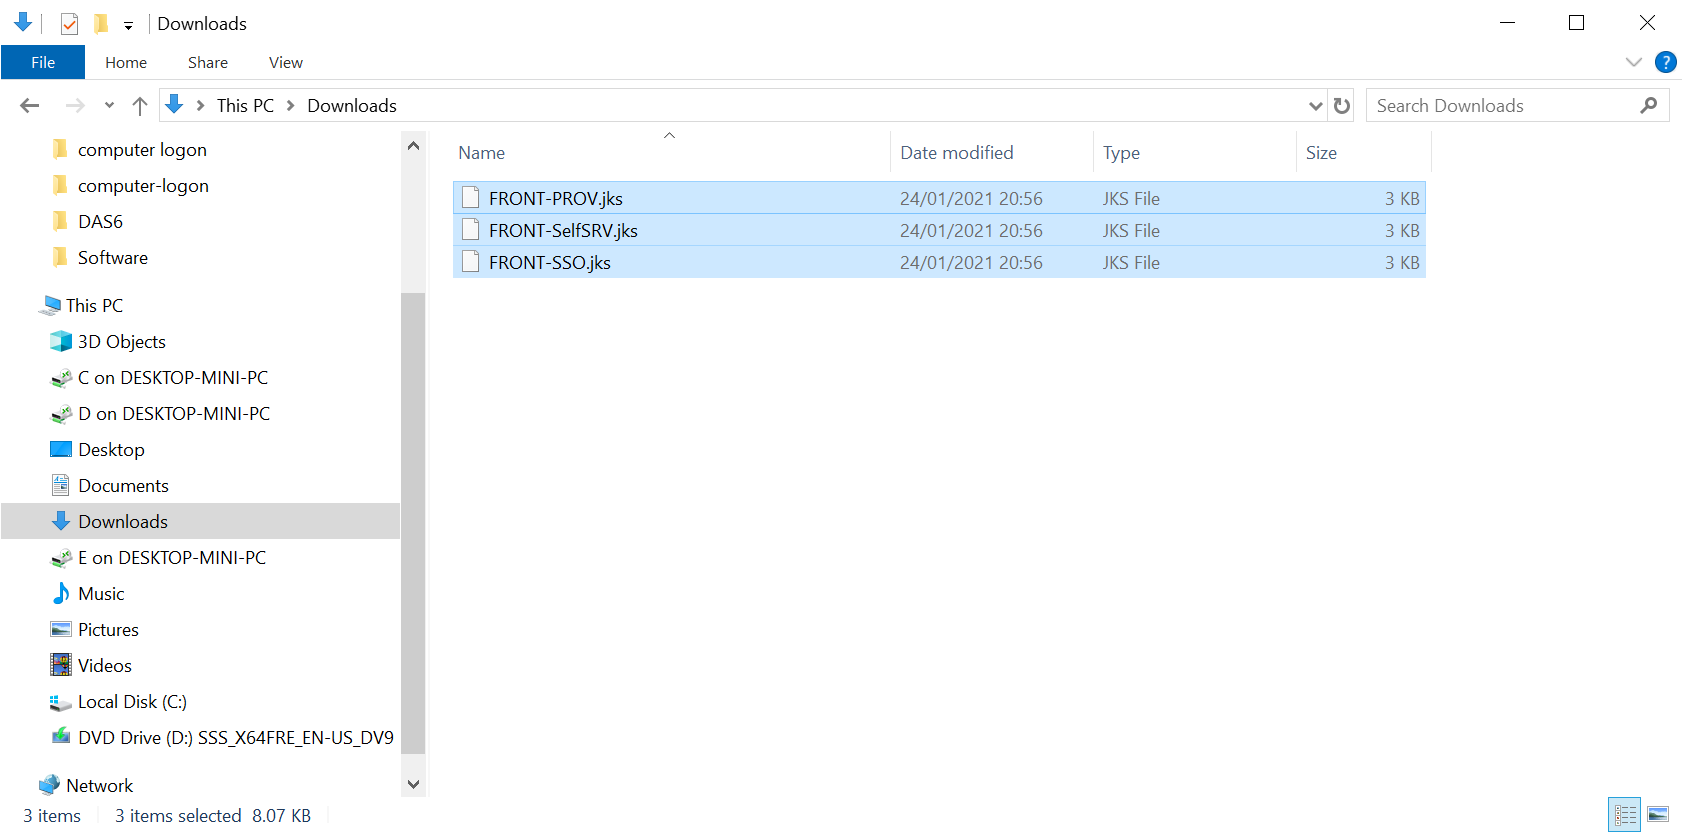Switch to the View ribbon tab
The height and width of the screenshot is (833, 1683).
[x=286, y=62]
